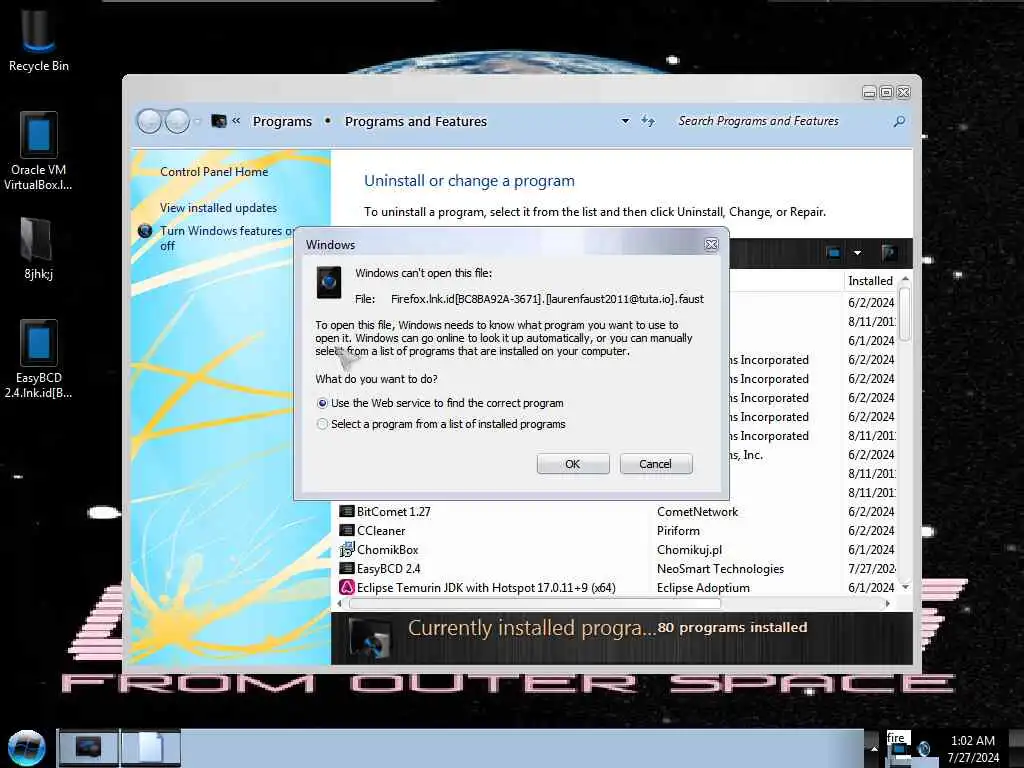
Task: Click the Control Panel icon in address bar
Action: (219, 121)
